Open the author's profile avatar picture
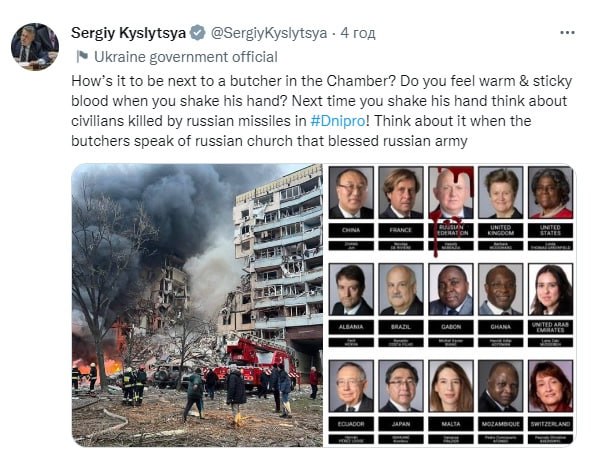Viewport: 591px width, 458px height. click(x=35, y=46)
